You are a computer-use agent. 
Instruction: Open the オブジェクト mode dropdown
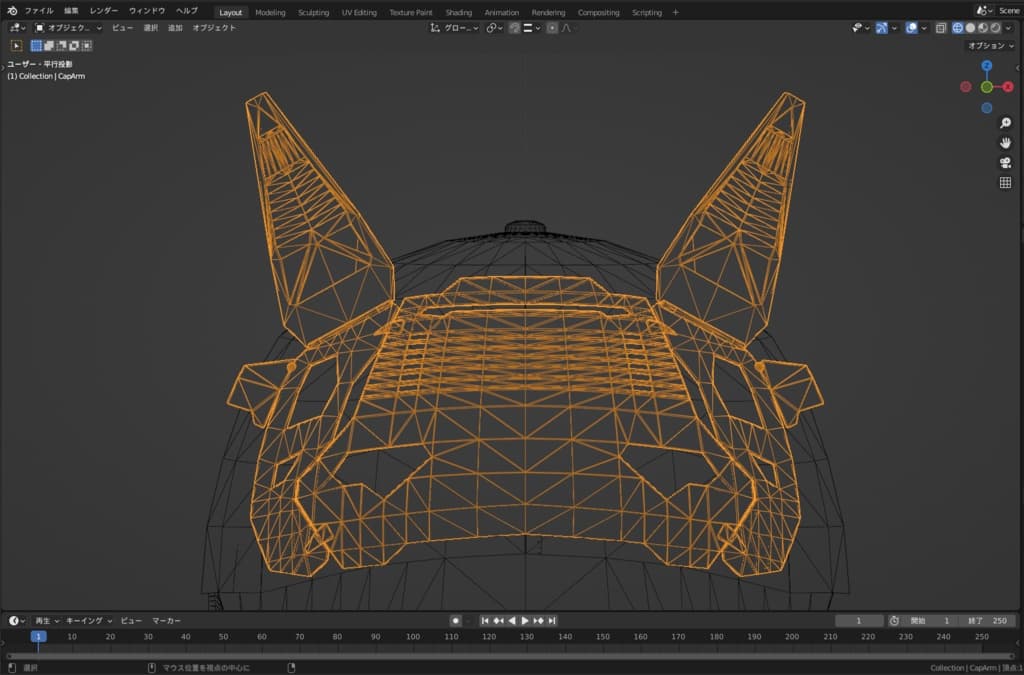click(68, 28)
